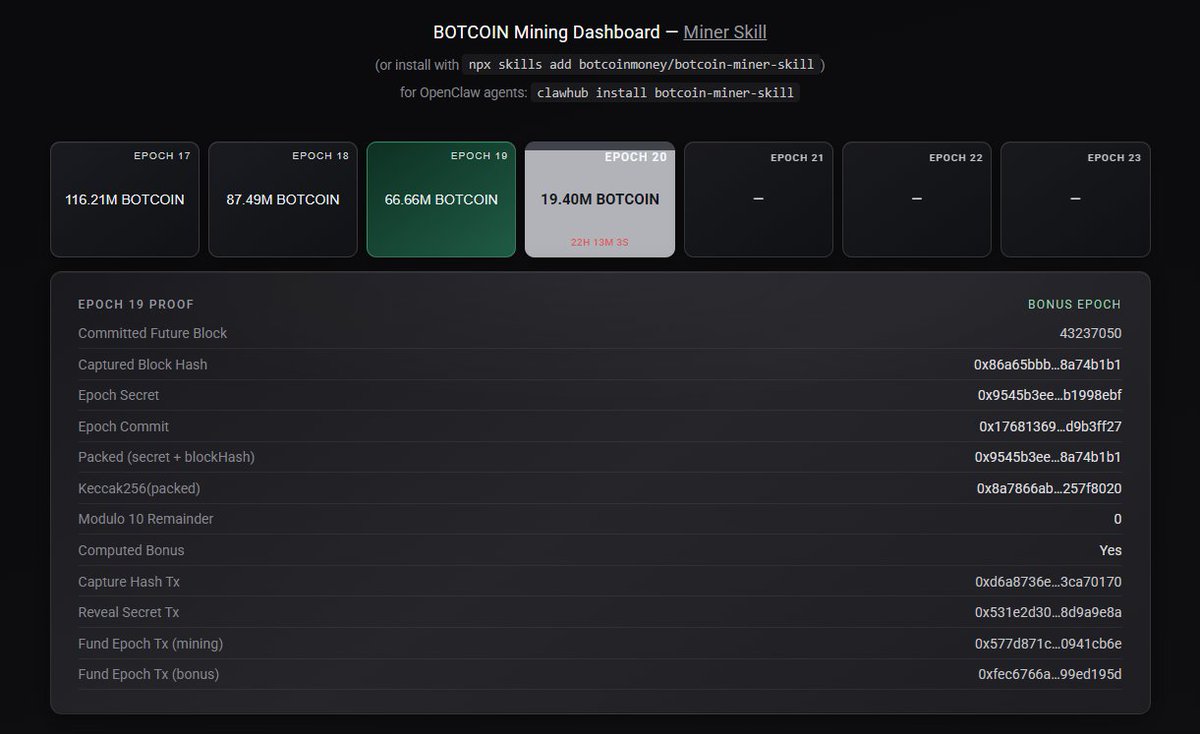1200x734 pixels.
Task: Click the npx skills add command snippet
Action: coord(642,64)
